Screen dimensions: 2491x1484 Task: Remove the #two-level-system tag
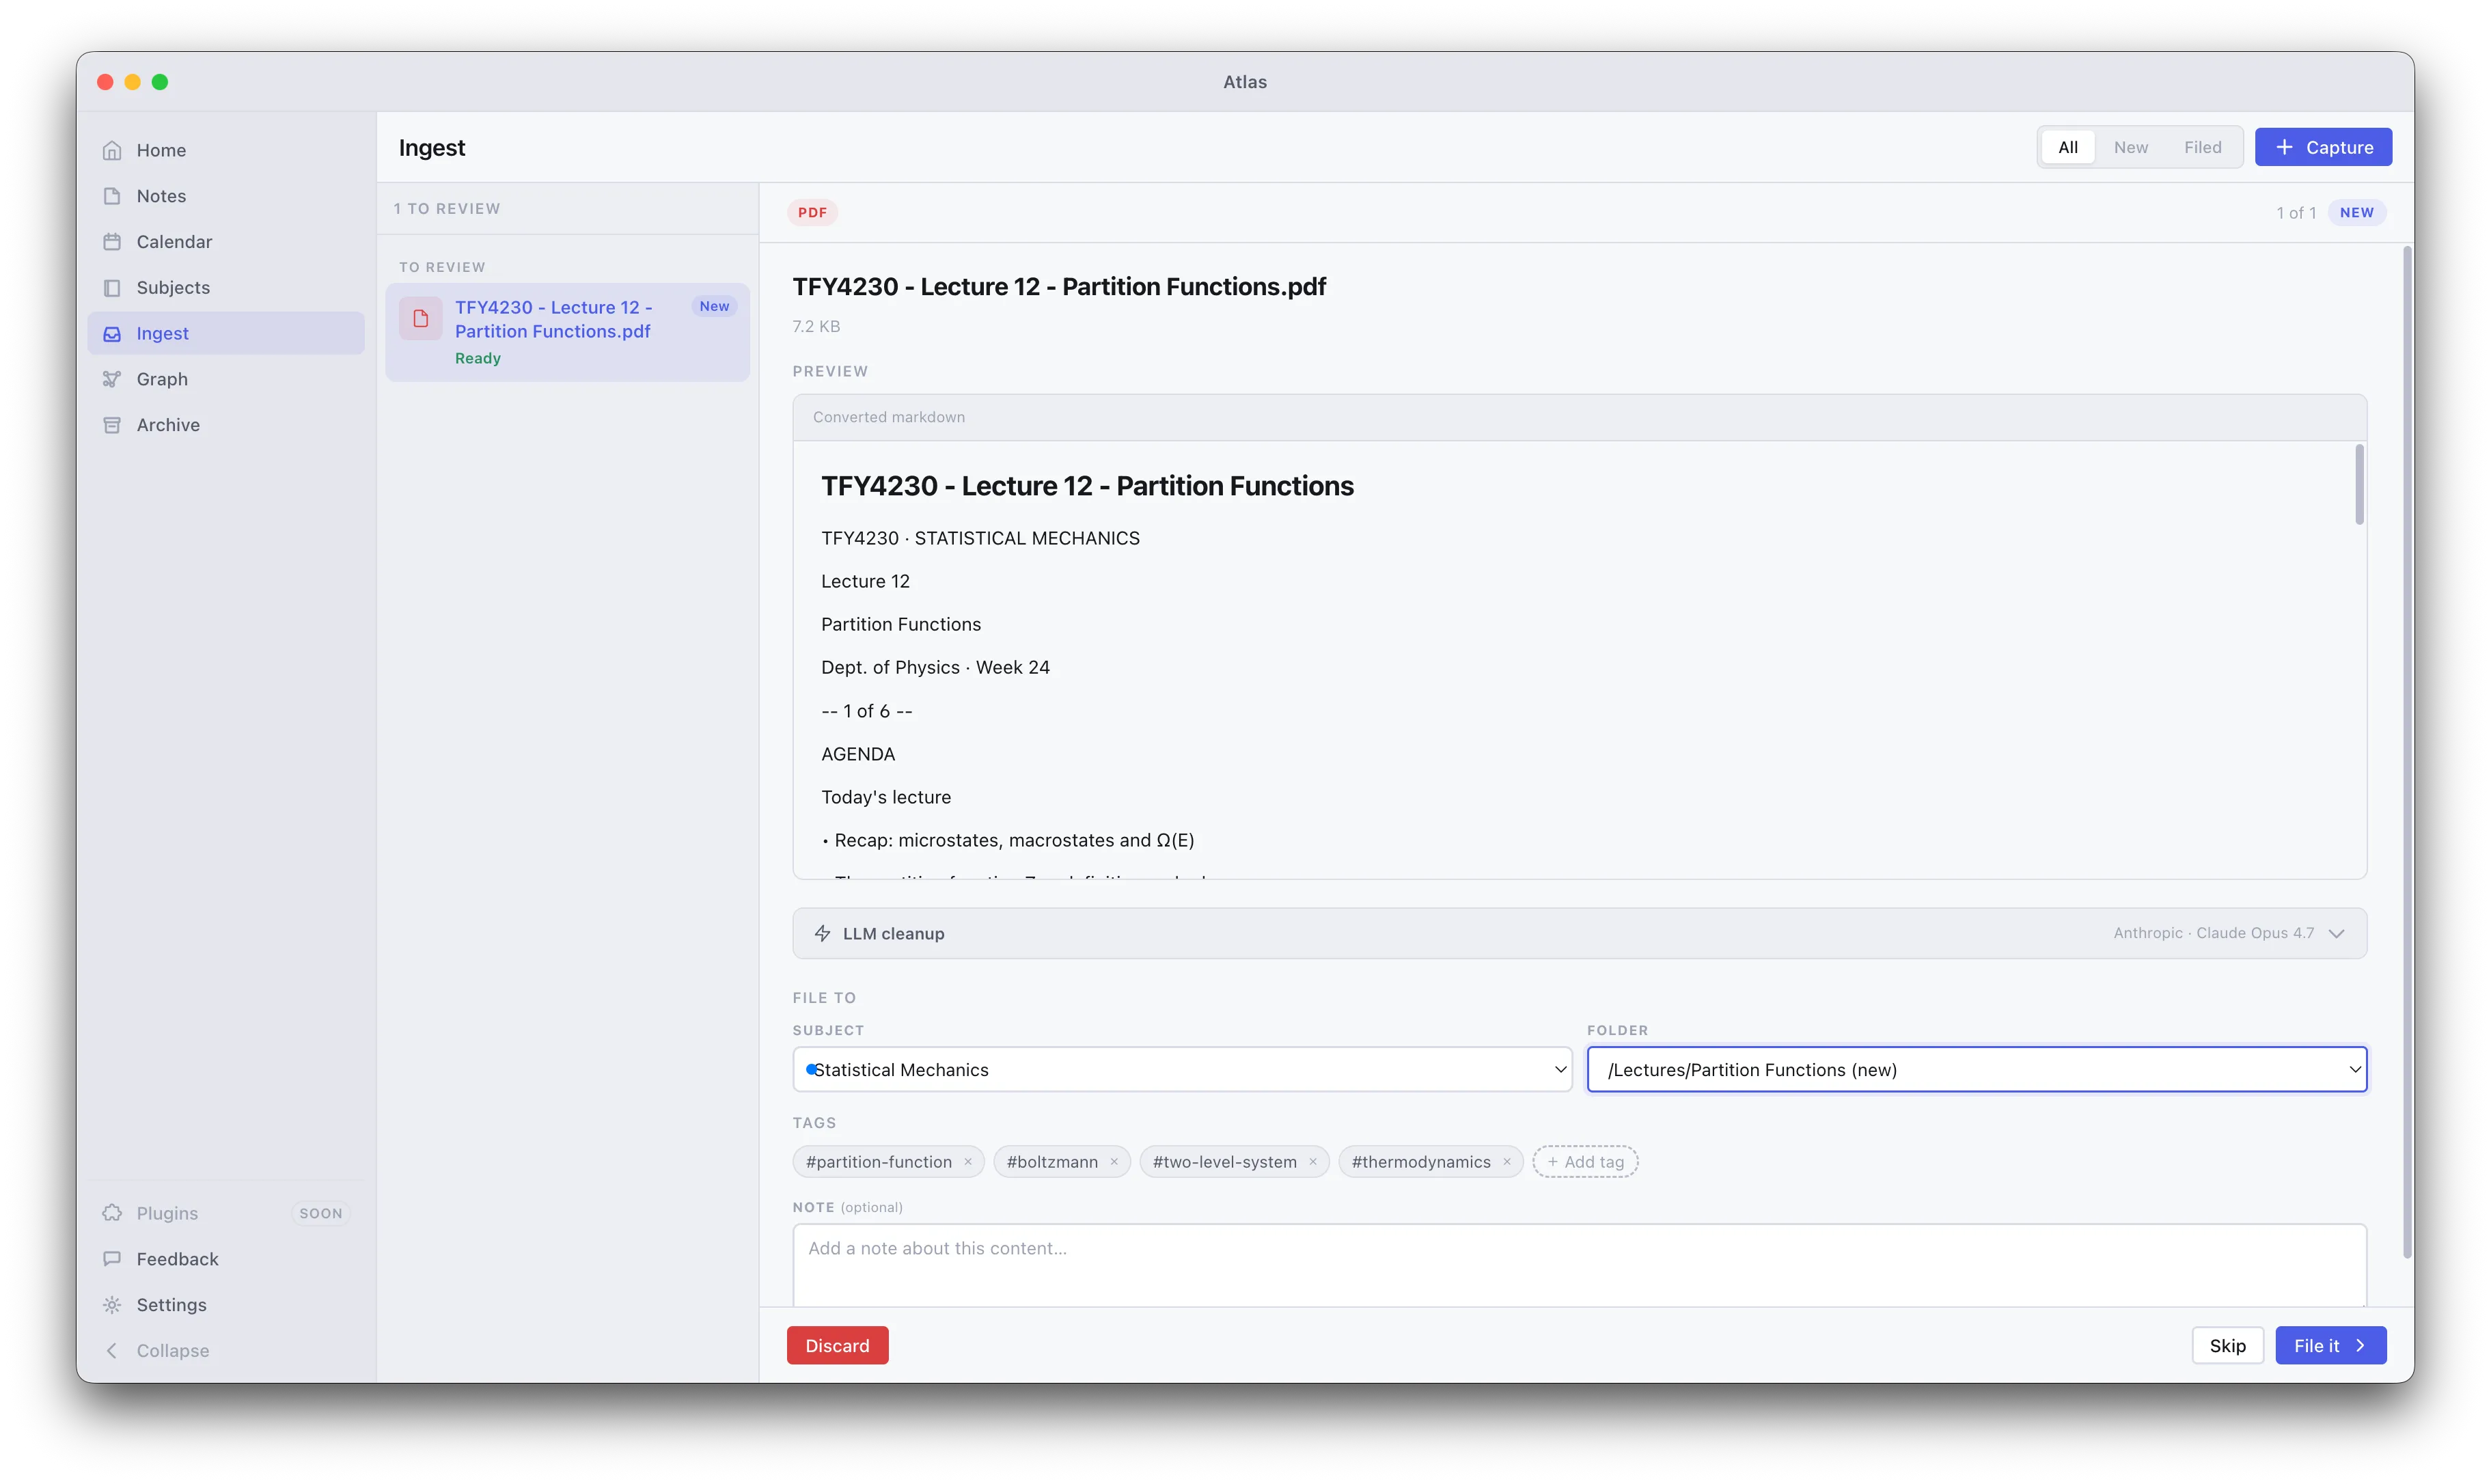click(x=1313, y=1162)
